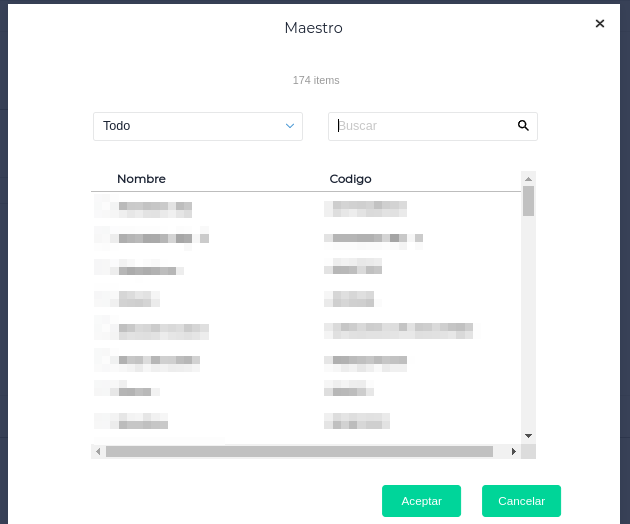Open the Todo filter dropdown
630x524 pixels.
[x=197, y=126]
